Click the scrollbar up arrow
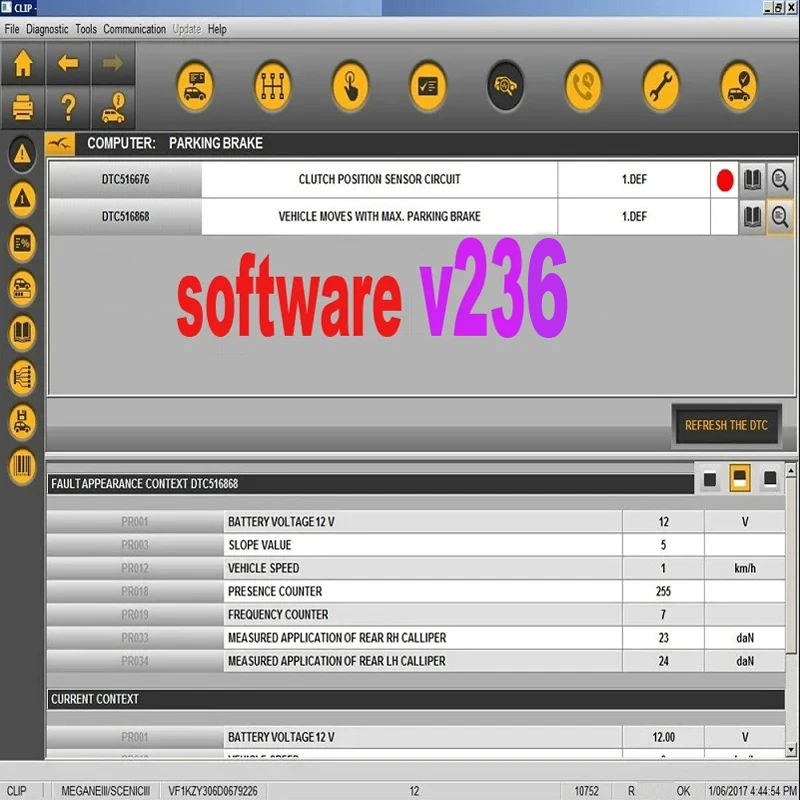This screenshot has height=800, width=800. [791, 470]
